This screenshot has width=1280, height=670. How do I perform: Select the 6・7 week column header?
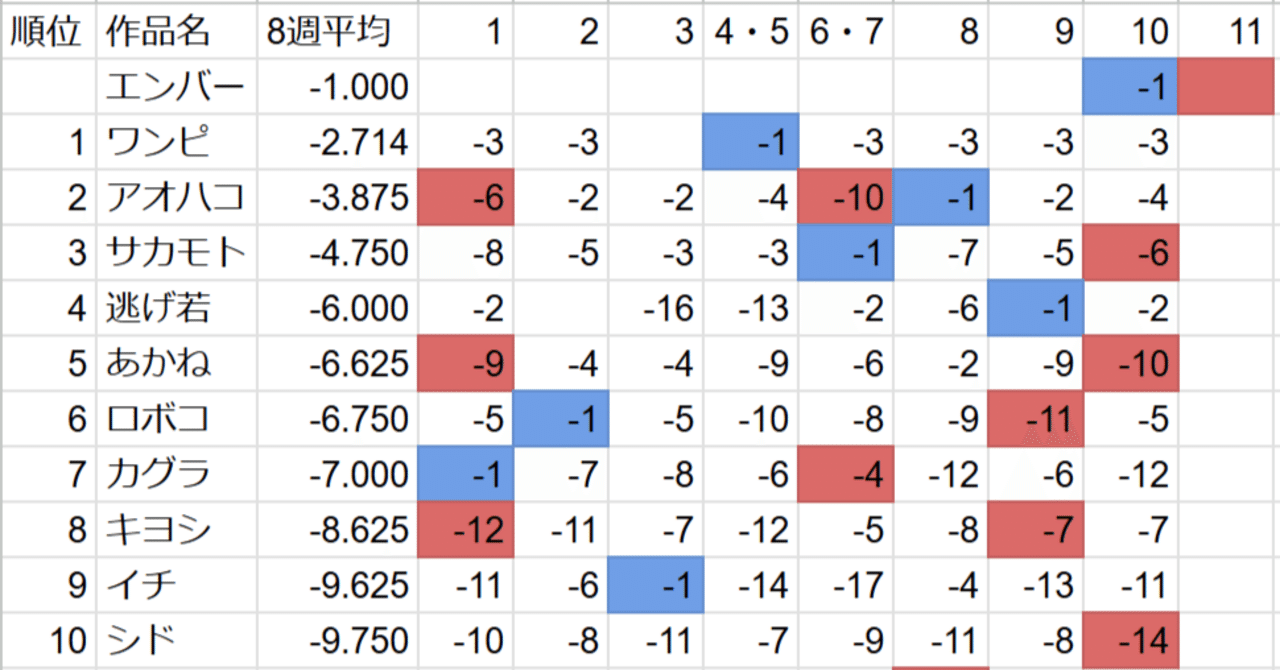pos(846,32)
